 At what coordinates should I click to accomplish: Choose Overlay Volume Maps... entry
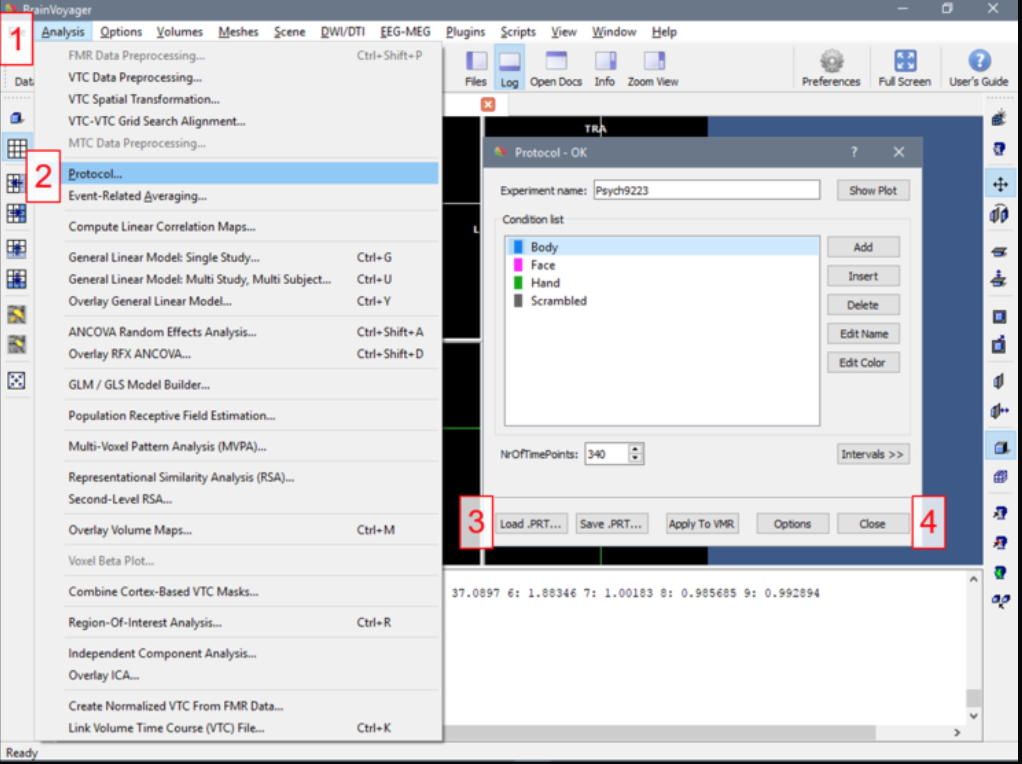click(x=250, y=530)
